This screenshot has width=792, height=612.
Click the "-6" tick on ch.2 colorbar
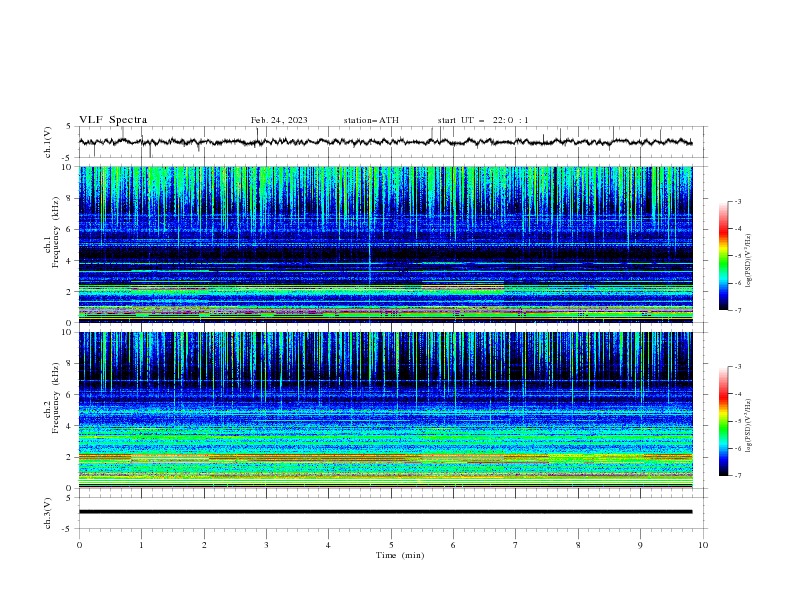pos(737,448)
